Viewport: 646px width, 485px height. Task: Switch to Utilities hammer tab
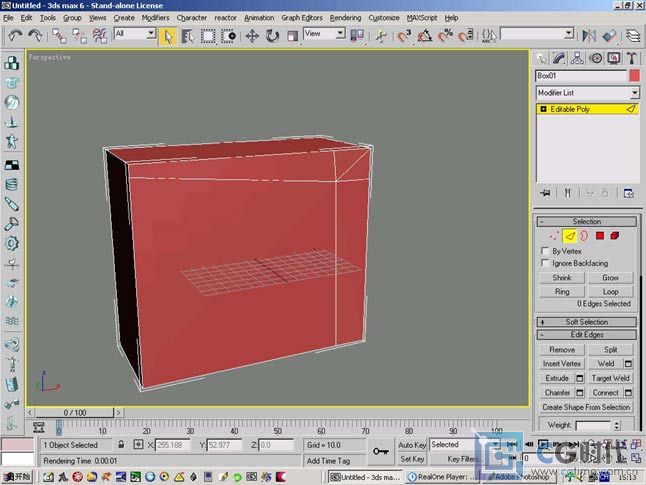(x=632, y=59)
